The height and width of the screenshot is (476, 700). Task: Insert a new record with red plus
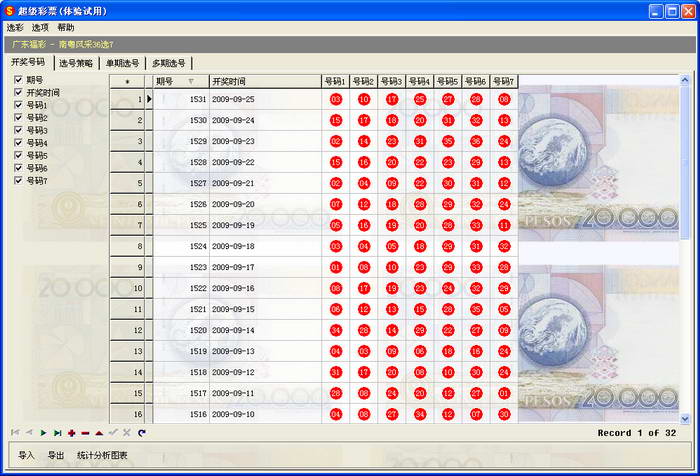(71, 433)
